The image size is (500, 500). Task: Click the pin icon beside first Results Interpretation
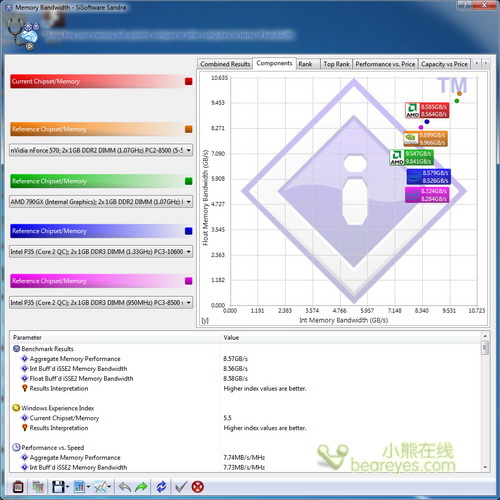(x=24, y=388)
